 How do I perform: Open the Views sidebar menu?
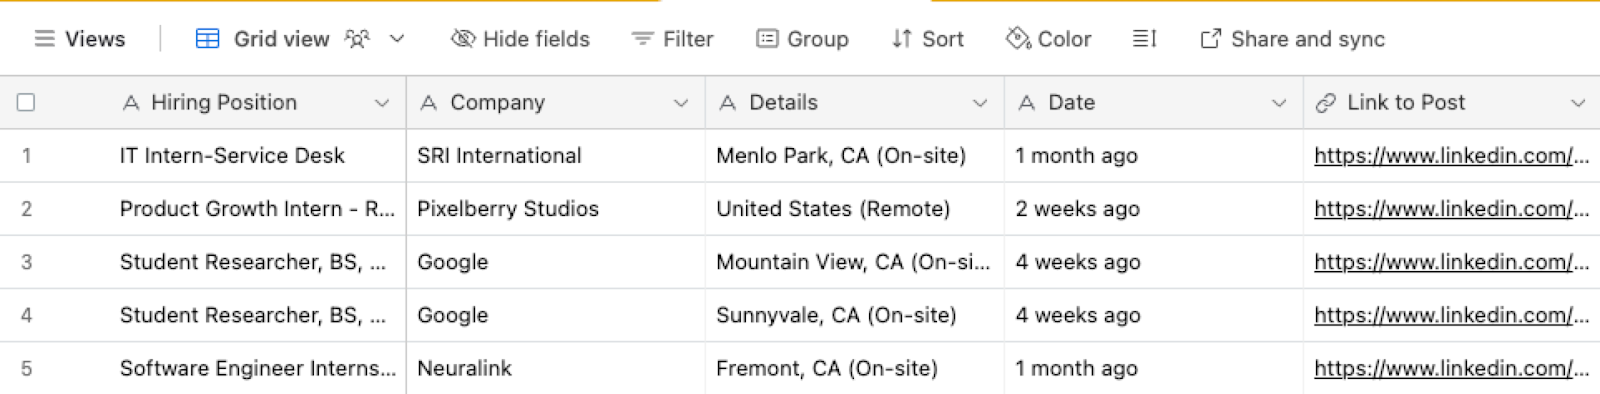(x=80, y=39)
